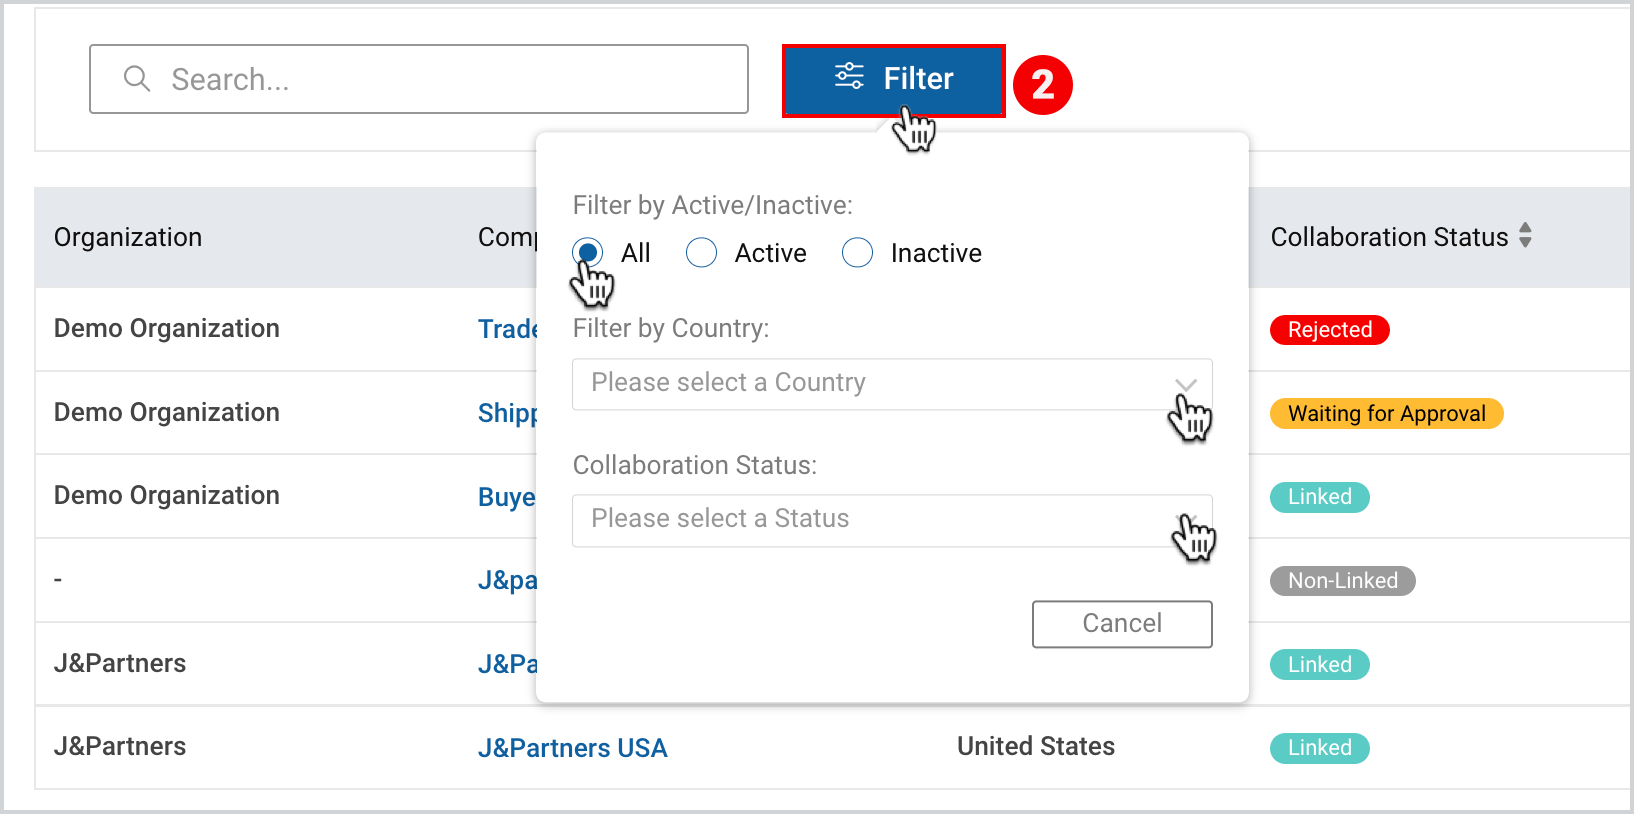Select the Inactive radio button
The image size is (1634, 814).
tap(858, 253)
